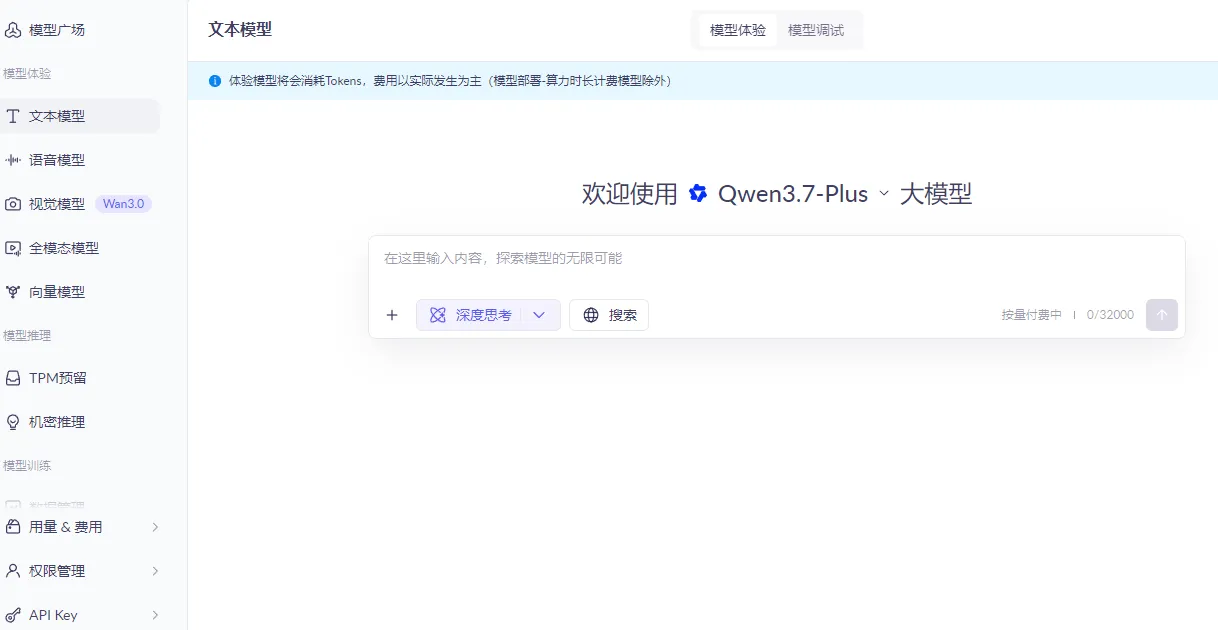Click the 机密推理 lightbulb icon
1218x630 pixels.
click(x=13, y=422)
